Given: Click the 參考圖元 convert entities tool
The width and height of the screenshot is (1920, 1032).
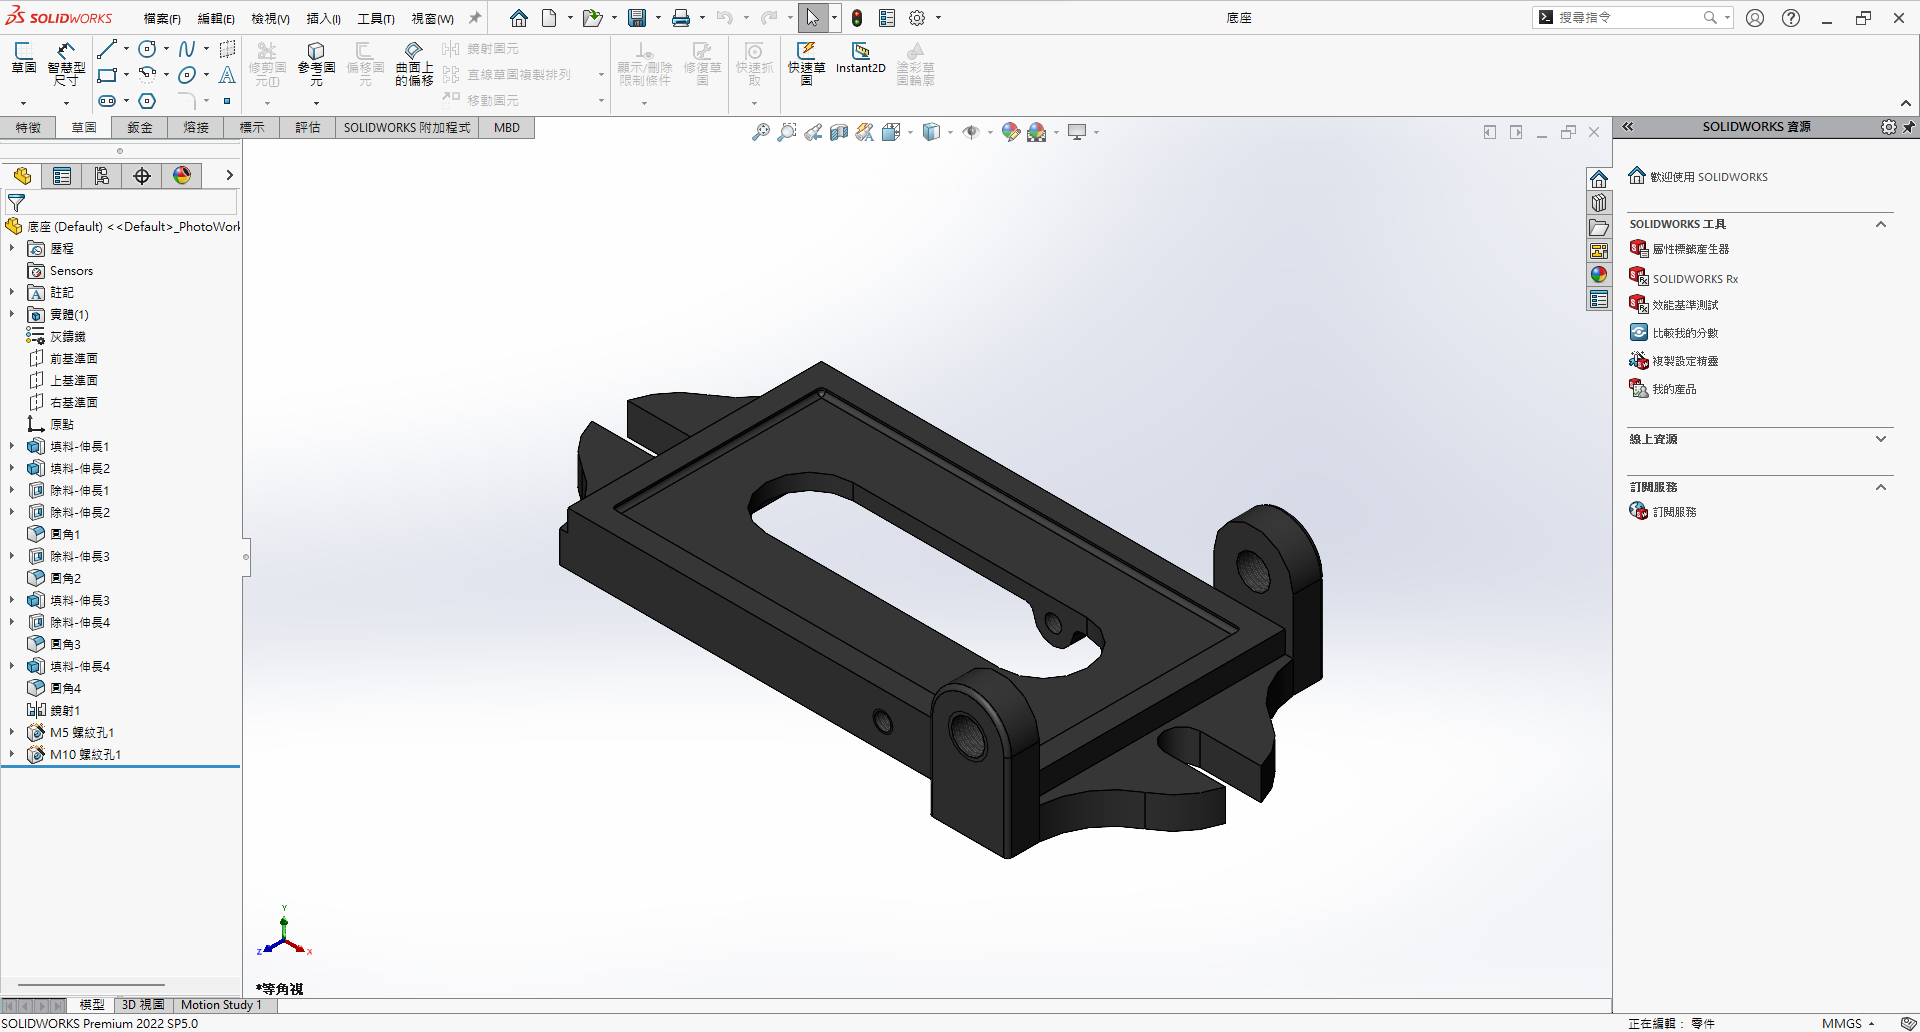Looking at the screenshot, I should click(316, 64).
